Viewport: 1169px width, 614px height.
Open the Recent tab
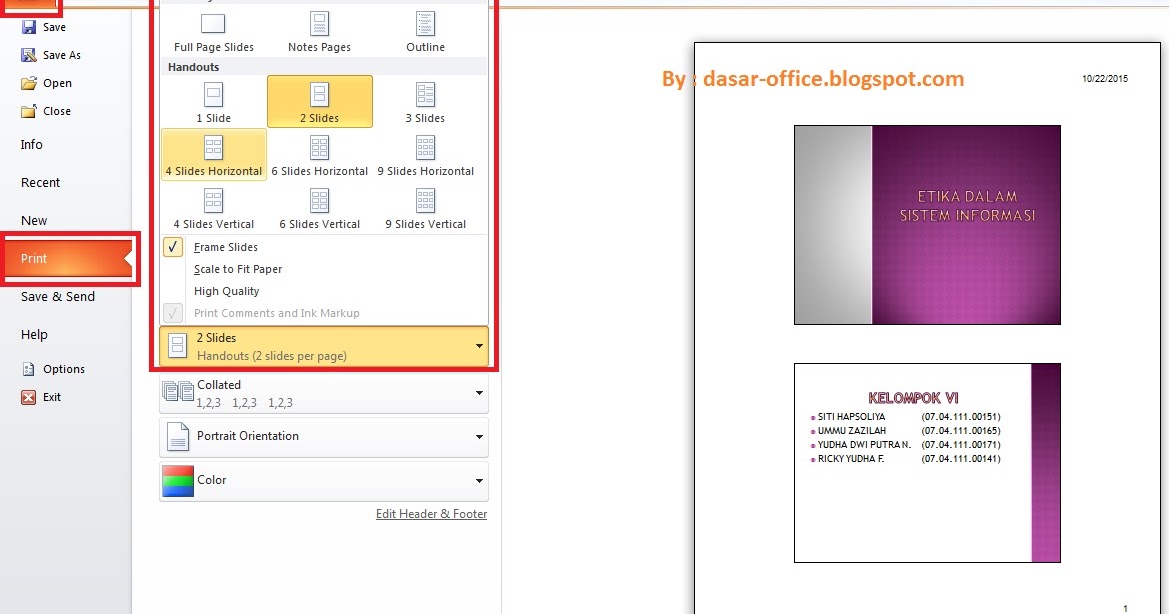[40, 183]
